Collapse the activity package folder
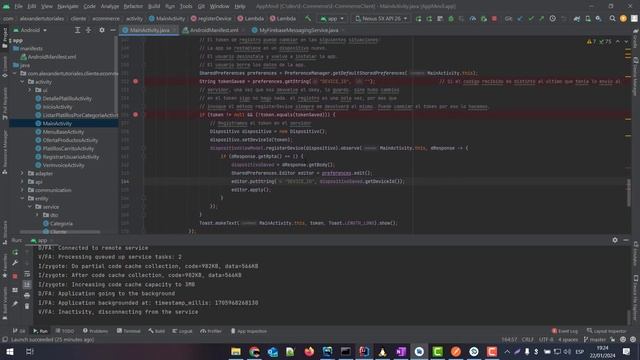The image size is (640, 360). pos(22,82)
